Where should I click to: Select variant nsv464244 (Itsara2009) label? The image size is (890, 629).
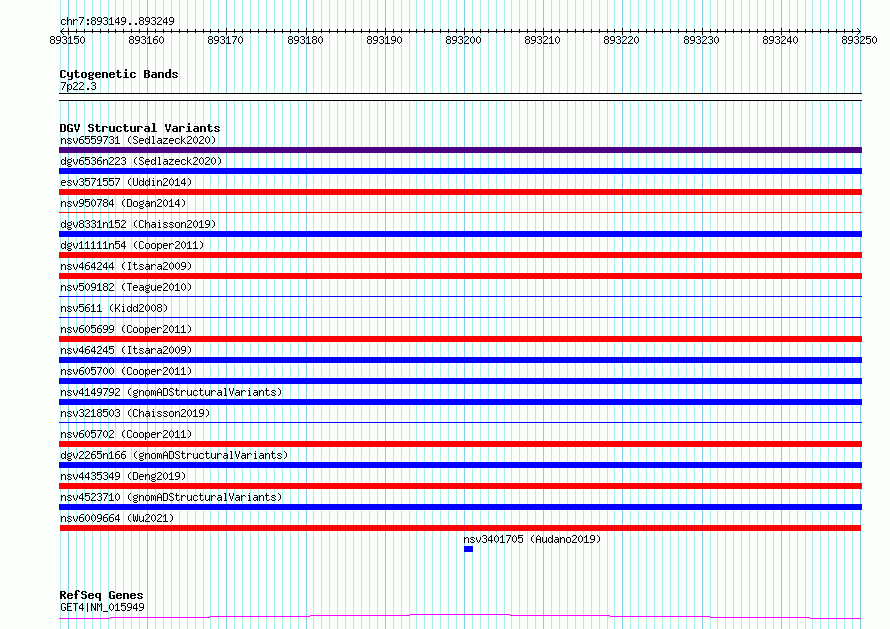[126, 266]
